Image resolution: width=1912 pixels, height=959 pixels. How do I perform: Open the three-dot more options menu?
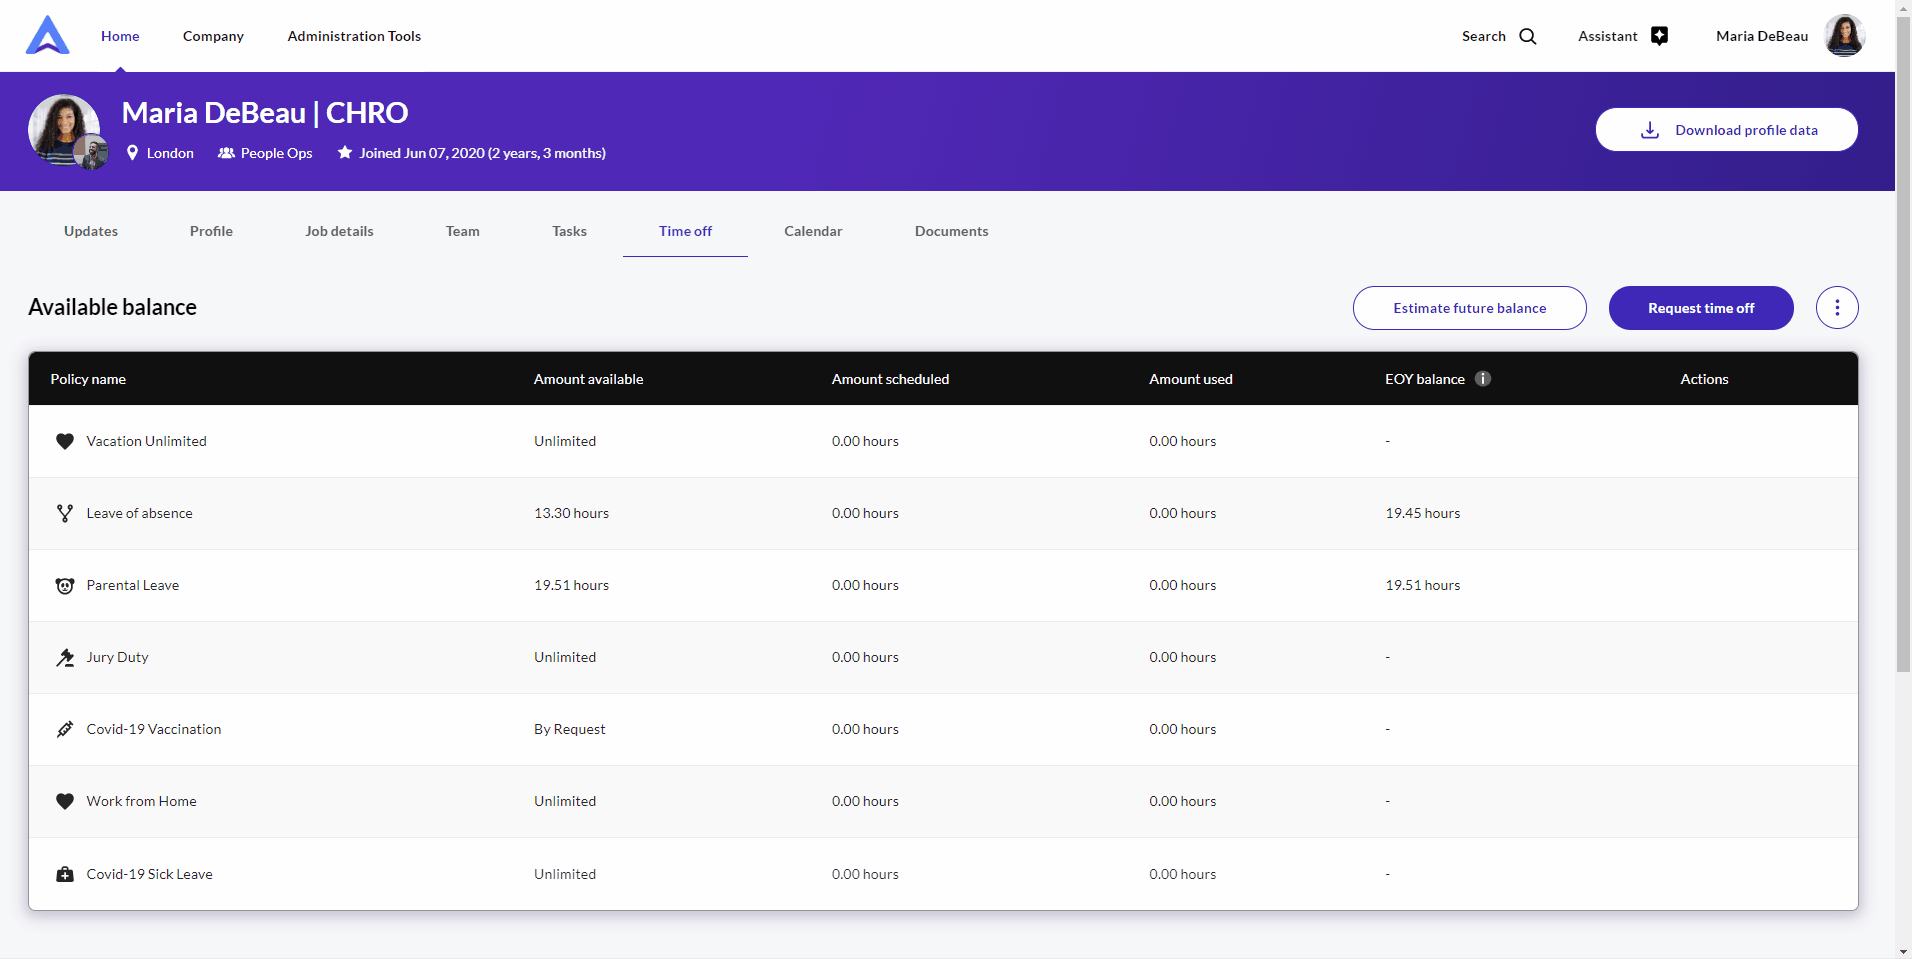pyautogui.click(x=1836, y=308)
